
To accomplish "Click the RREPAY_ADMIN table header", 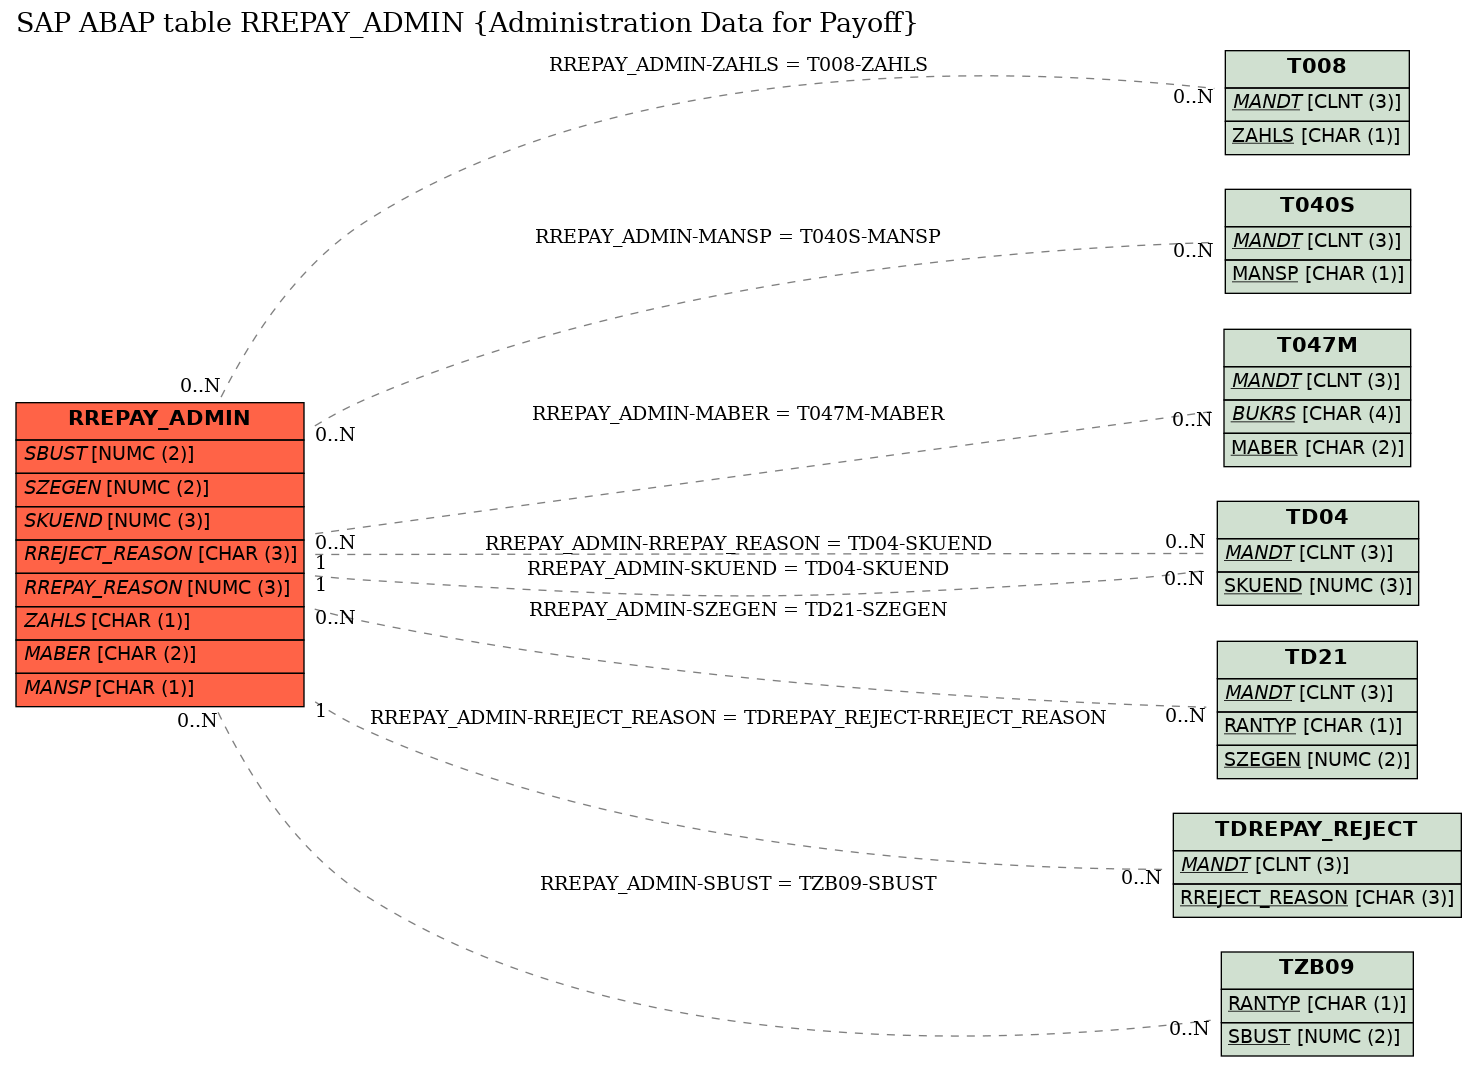I will pyautogui.click(x=160, y=420).
